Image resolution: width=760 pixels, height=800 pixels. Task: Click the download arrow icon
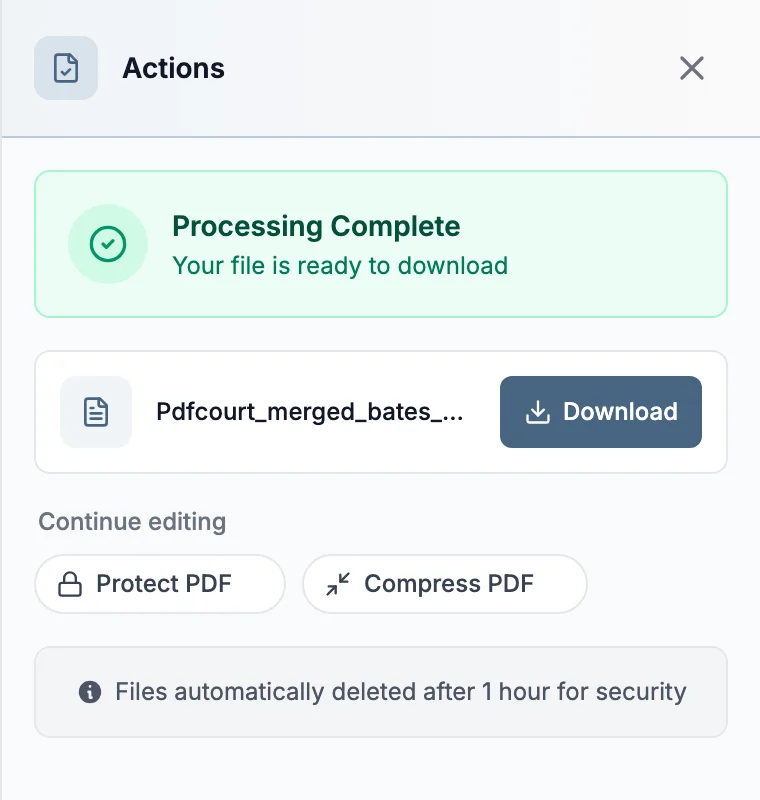[x=538, y=412]
